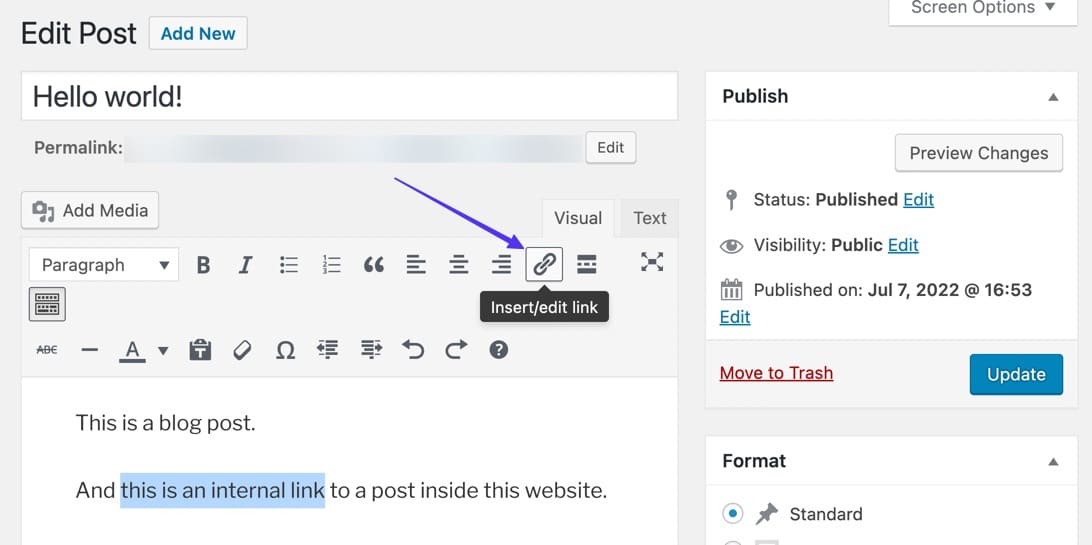1092x545 pixels.
Task: Switch to the Text editor tab
Action: pos(649,218)
